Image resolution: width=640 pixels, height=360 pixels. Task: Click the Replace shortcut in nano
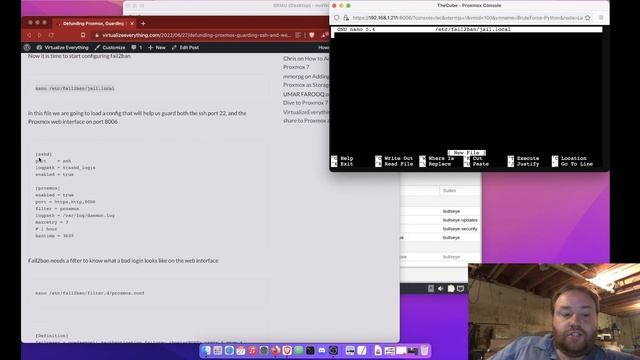pos(436,164)
